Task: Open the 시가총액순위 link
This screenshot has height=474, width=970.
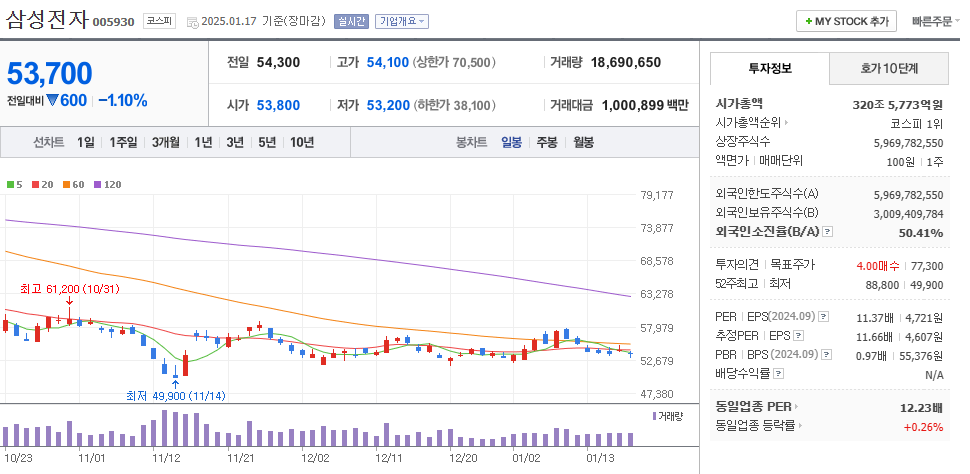Action: pyautogui.click(x=752, y=123)
